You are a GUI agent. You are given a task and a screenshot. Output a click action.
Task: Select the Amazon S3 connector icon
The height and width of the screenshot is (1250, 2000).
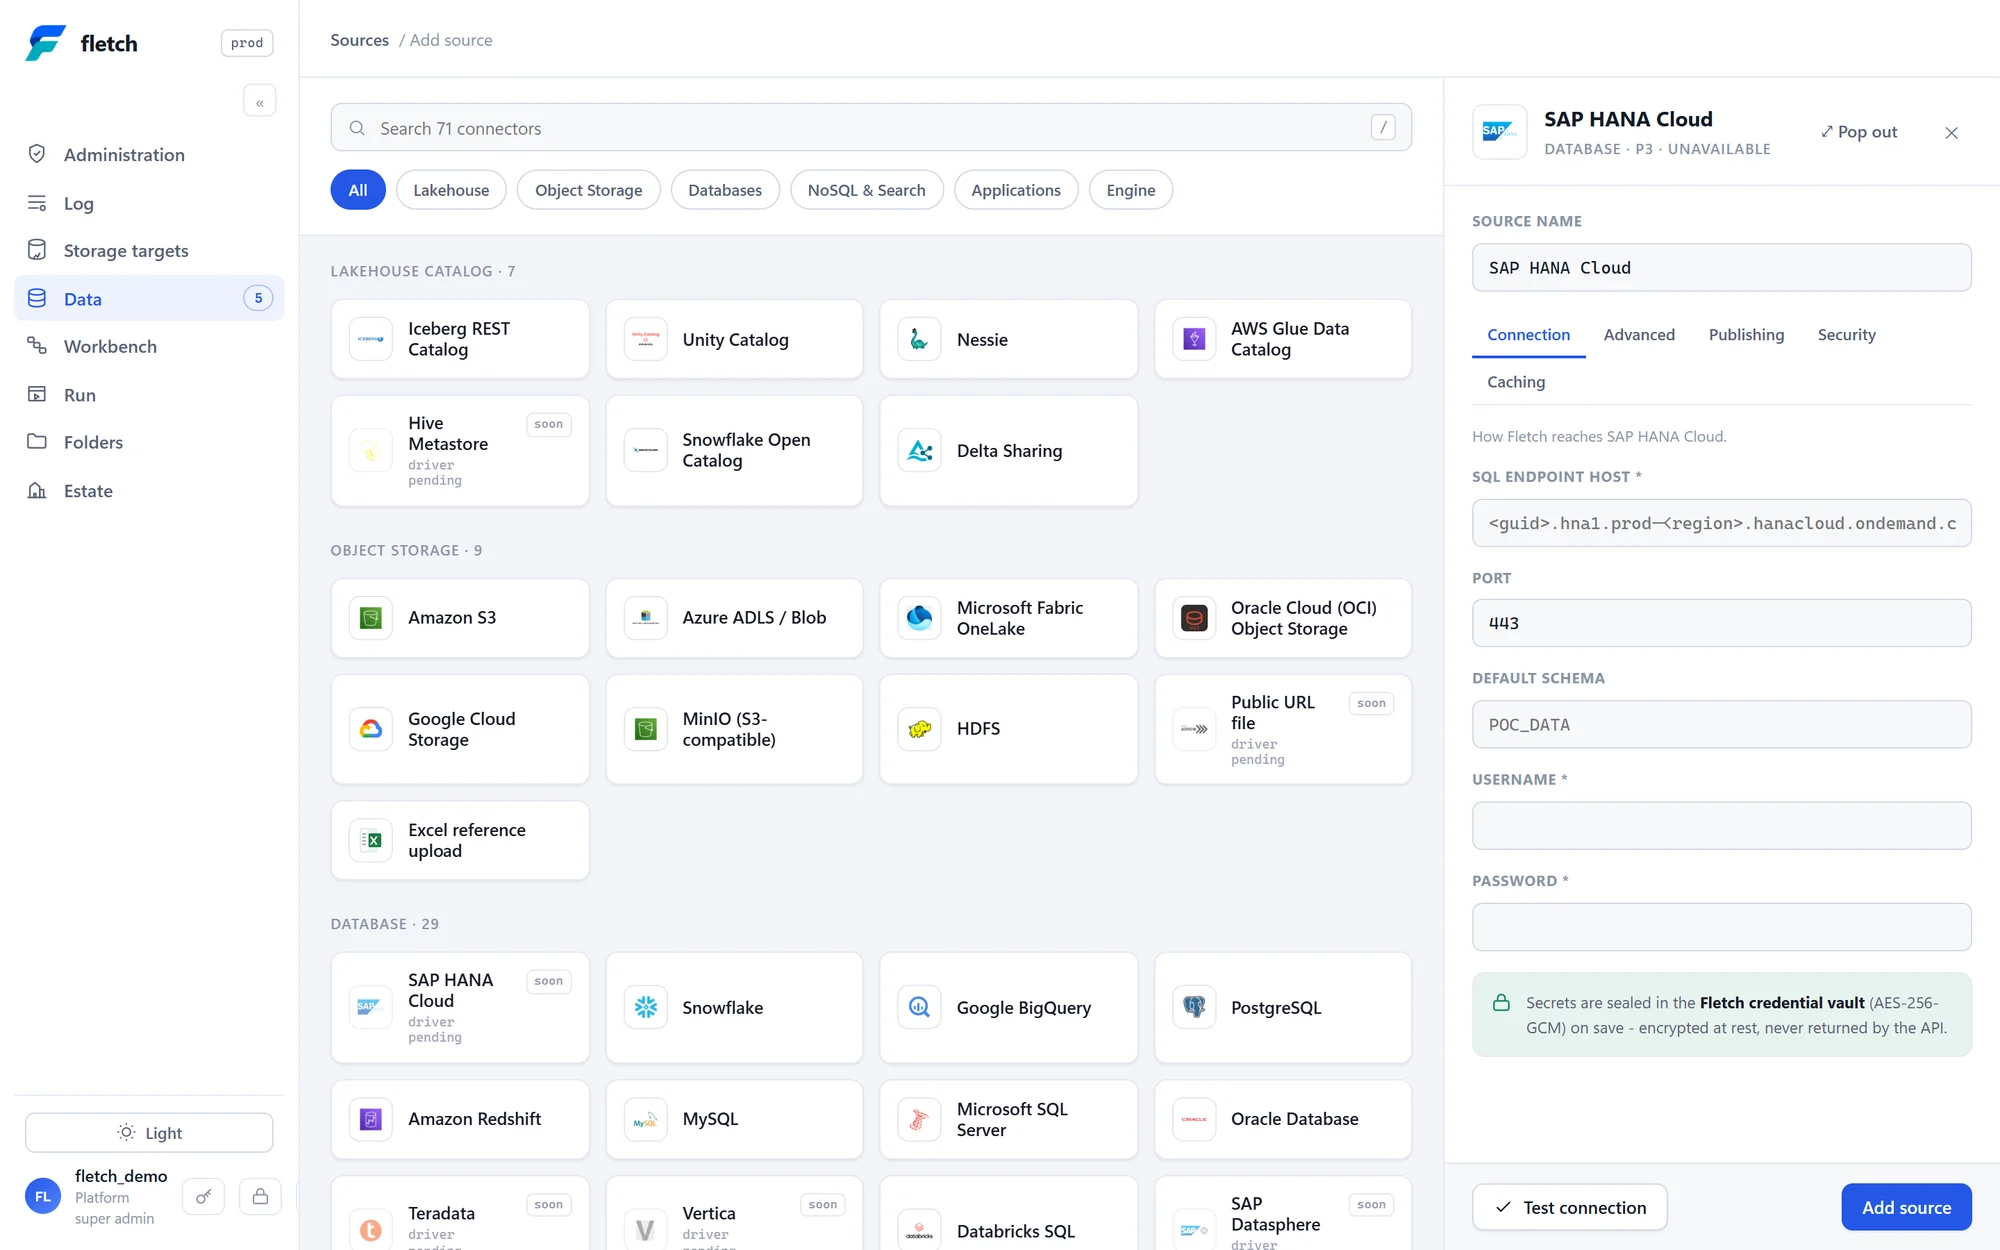[x=371, y=618]
